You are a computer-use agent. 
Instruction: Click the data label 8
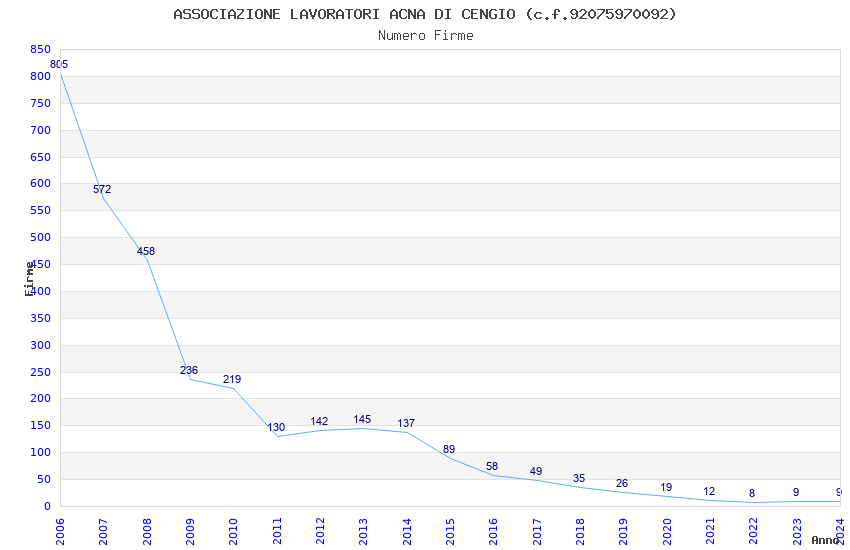click(x=752, y=494)
